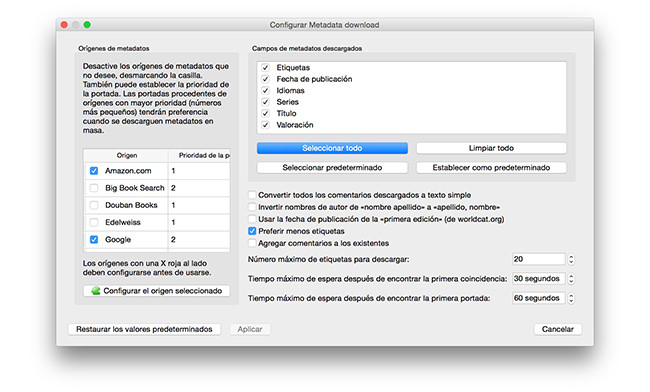650x392 pixels.
Task: Click the green zoom window button
Action: coord(87,25)
